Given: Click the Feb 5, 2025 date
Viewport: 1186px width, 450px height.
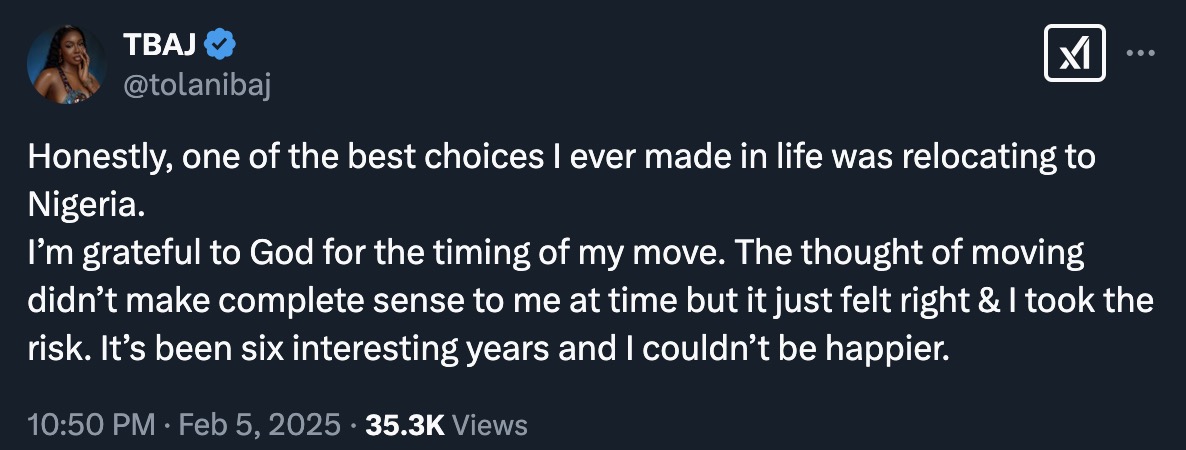Looking at the screenshot, I should click(x=258, y=425).
